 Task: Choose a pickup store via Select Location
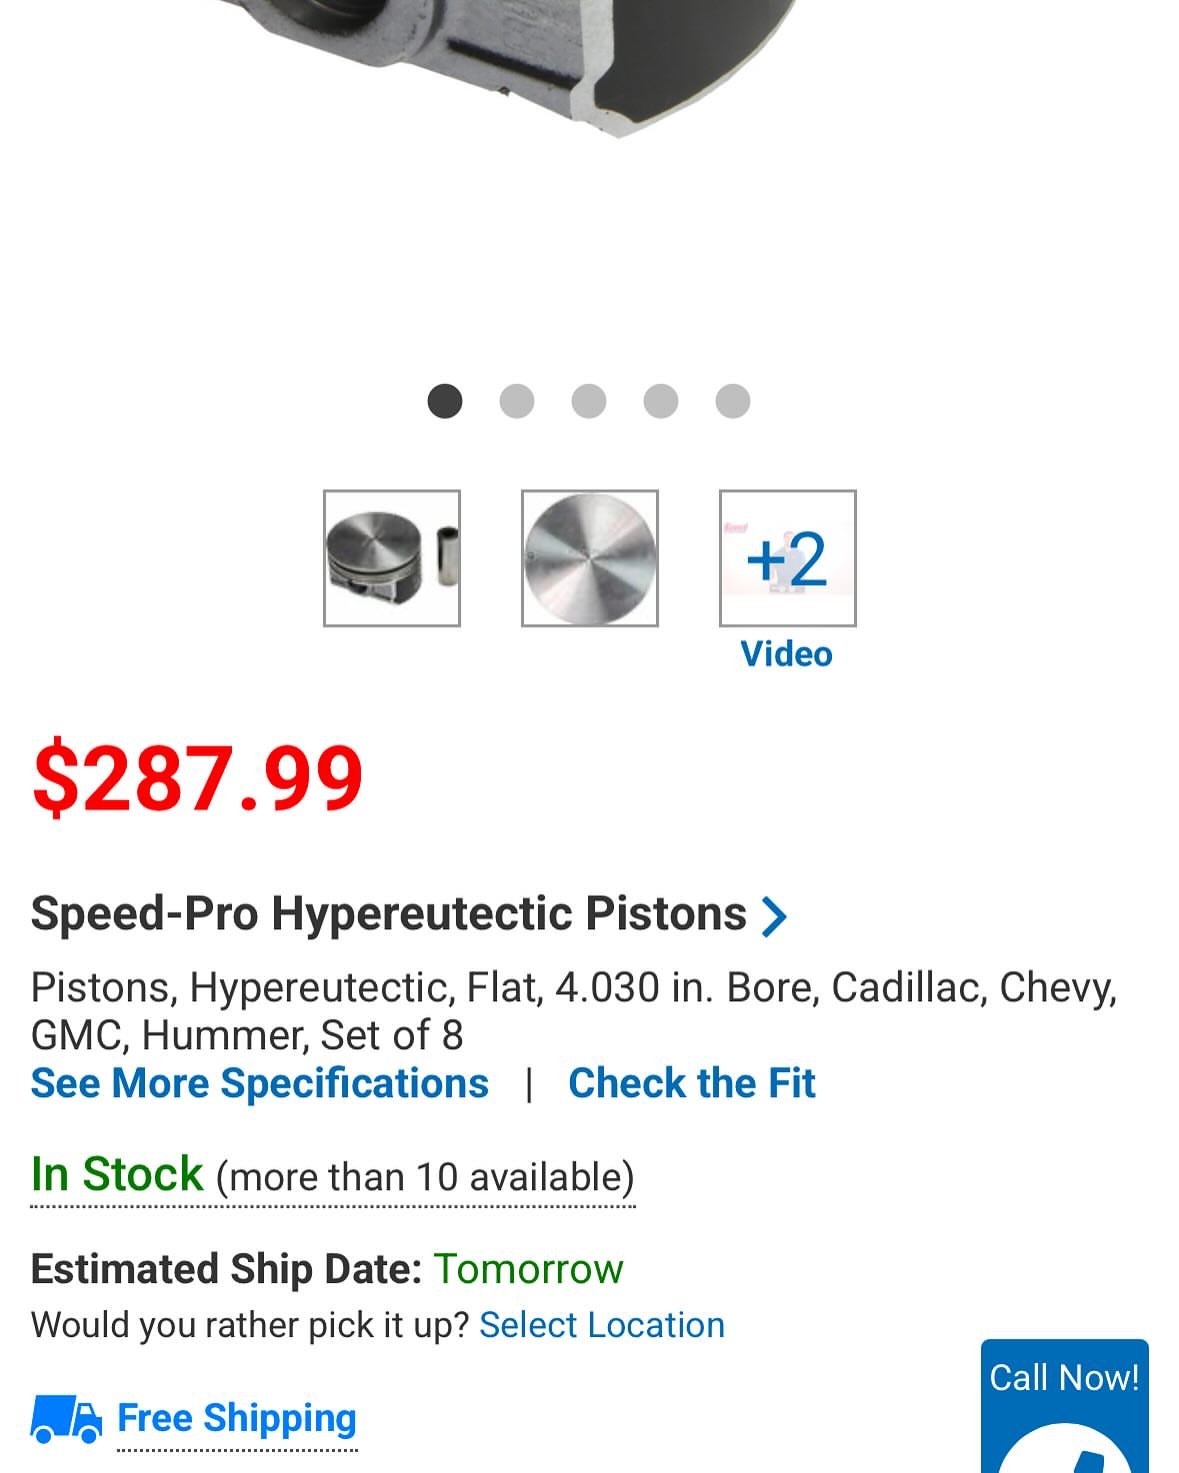602,1325
